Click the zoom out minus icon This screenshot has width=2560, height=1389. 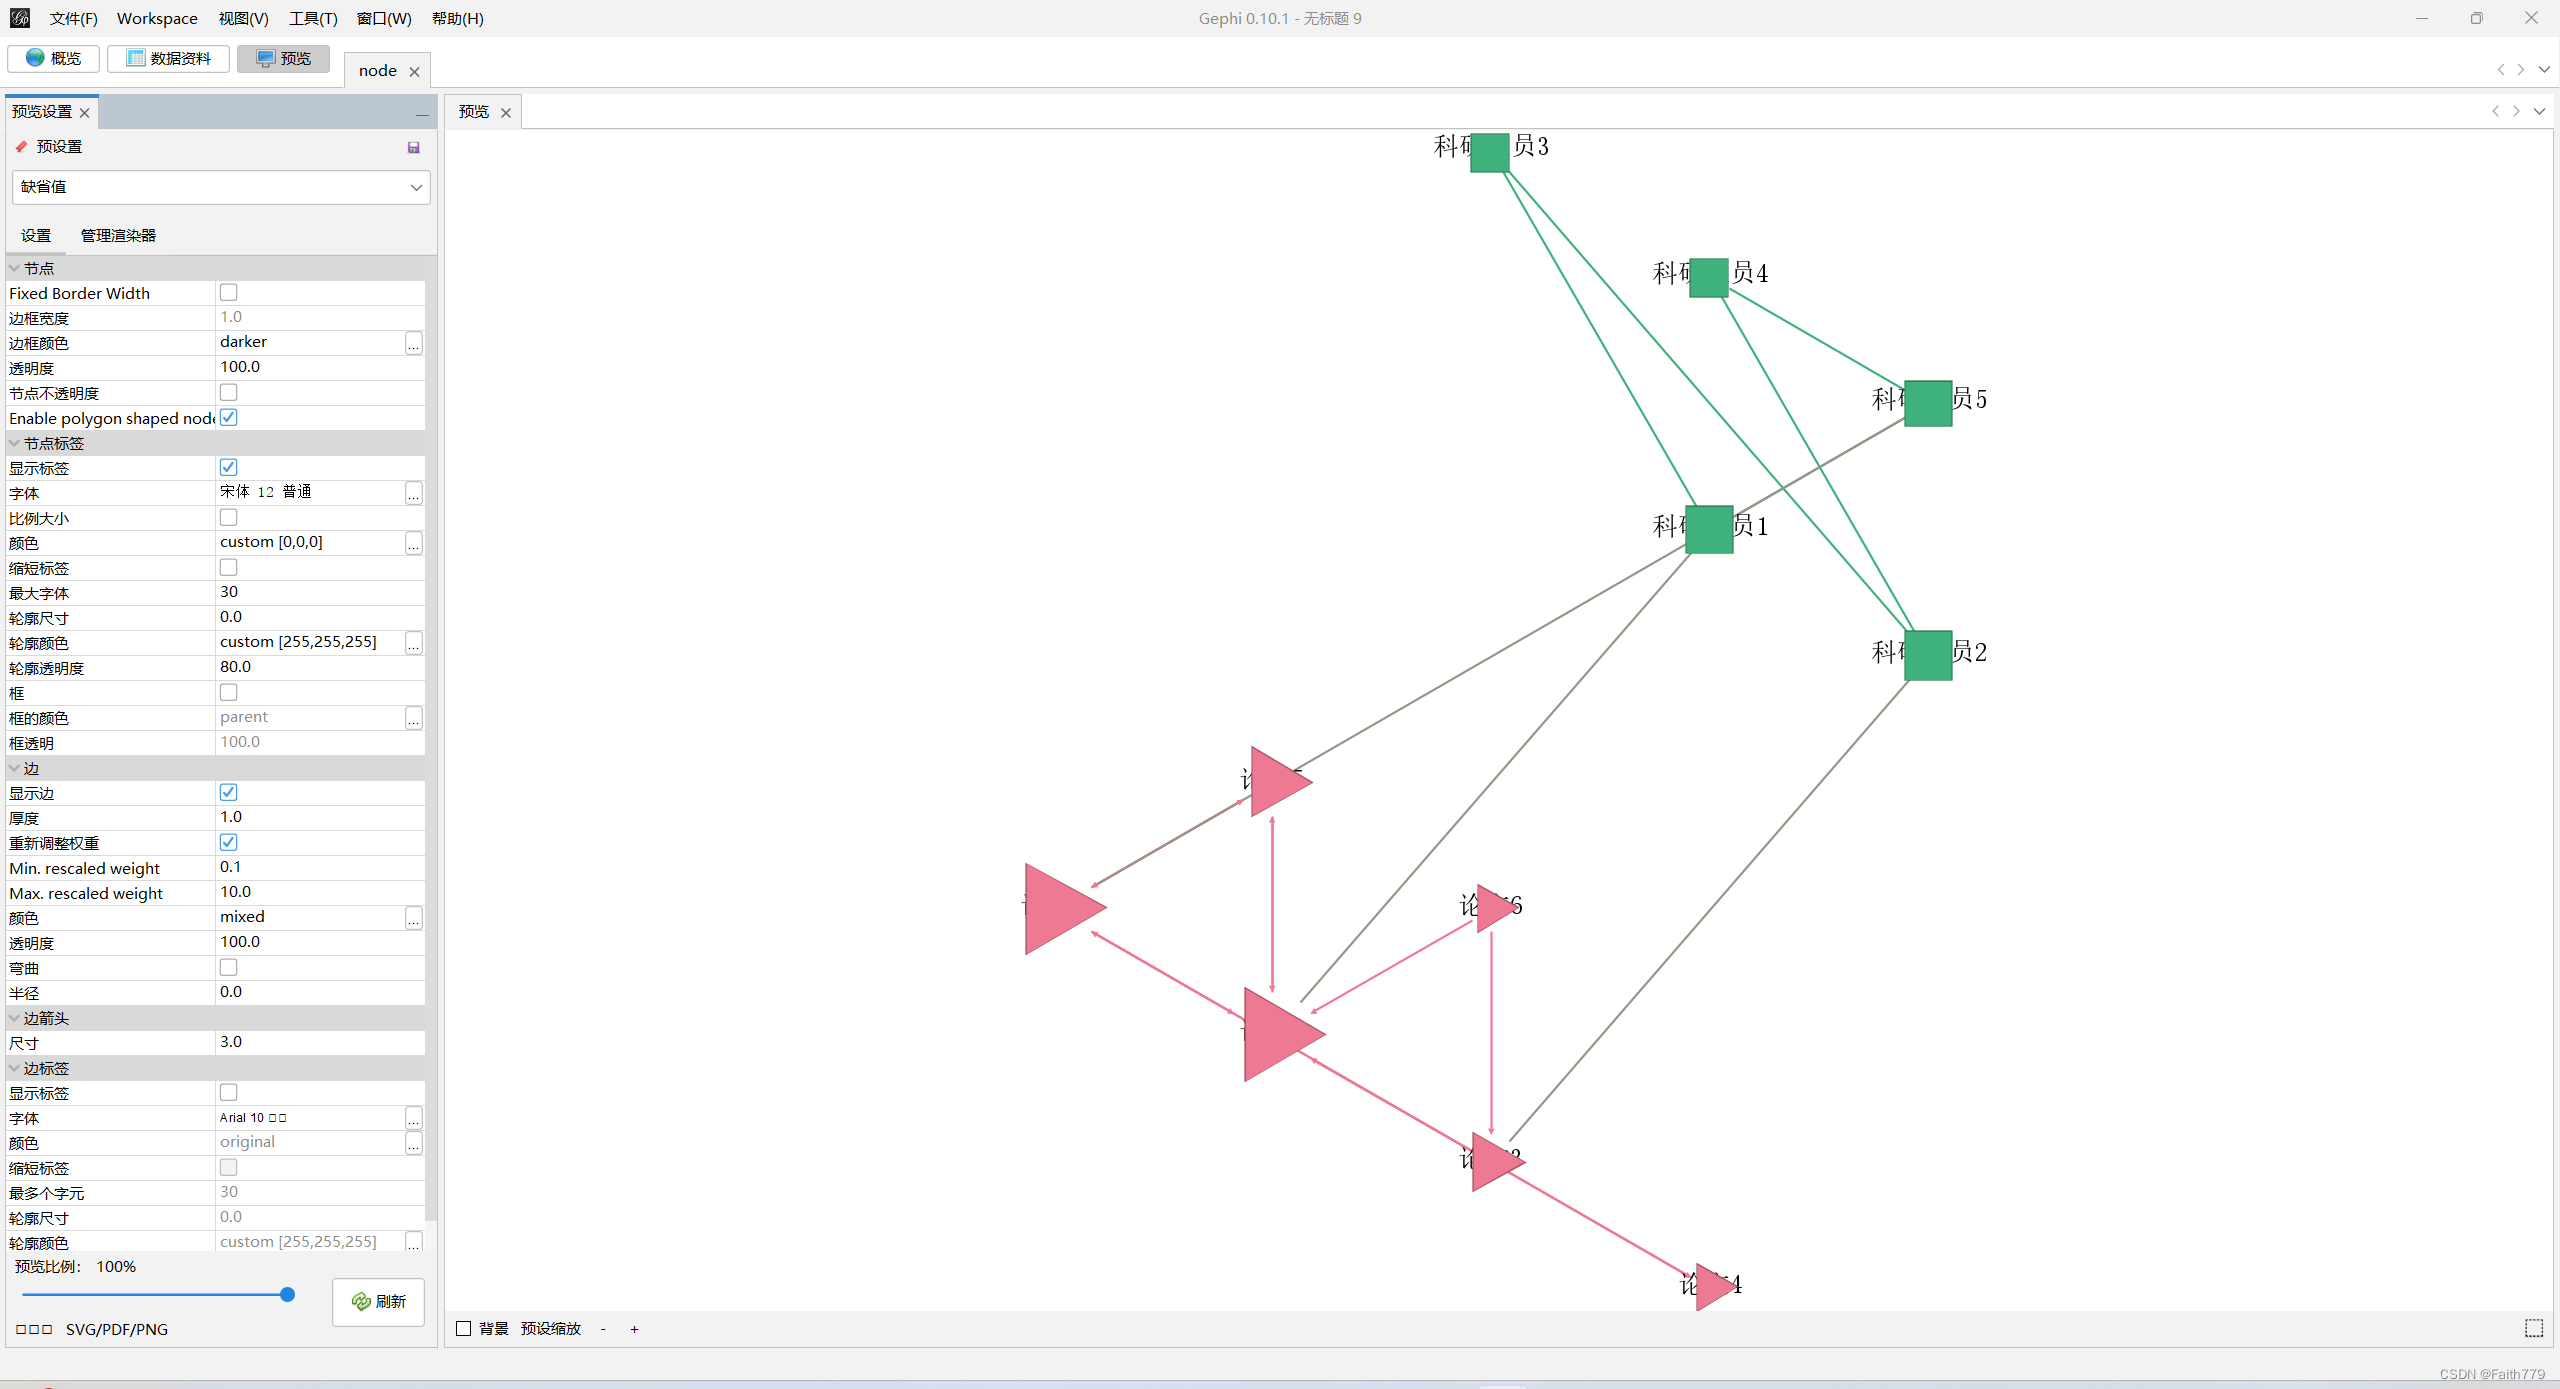click(x=603, y=1329)
